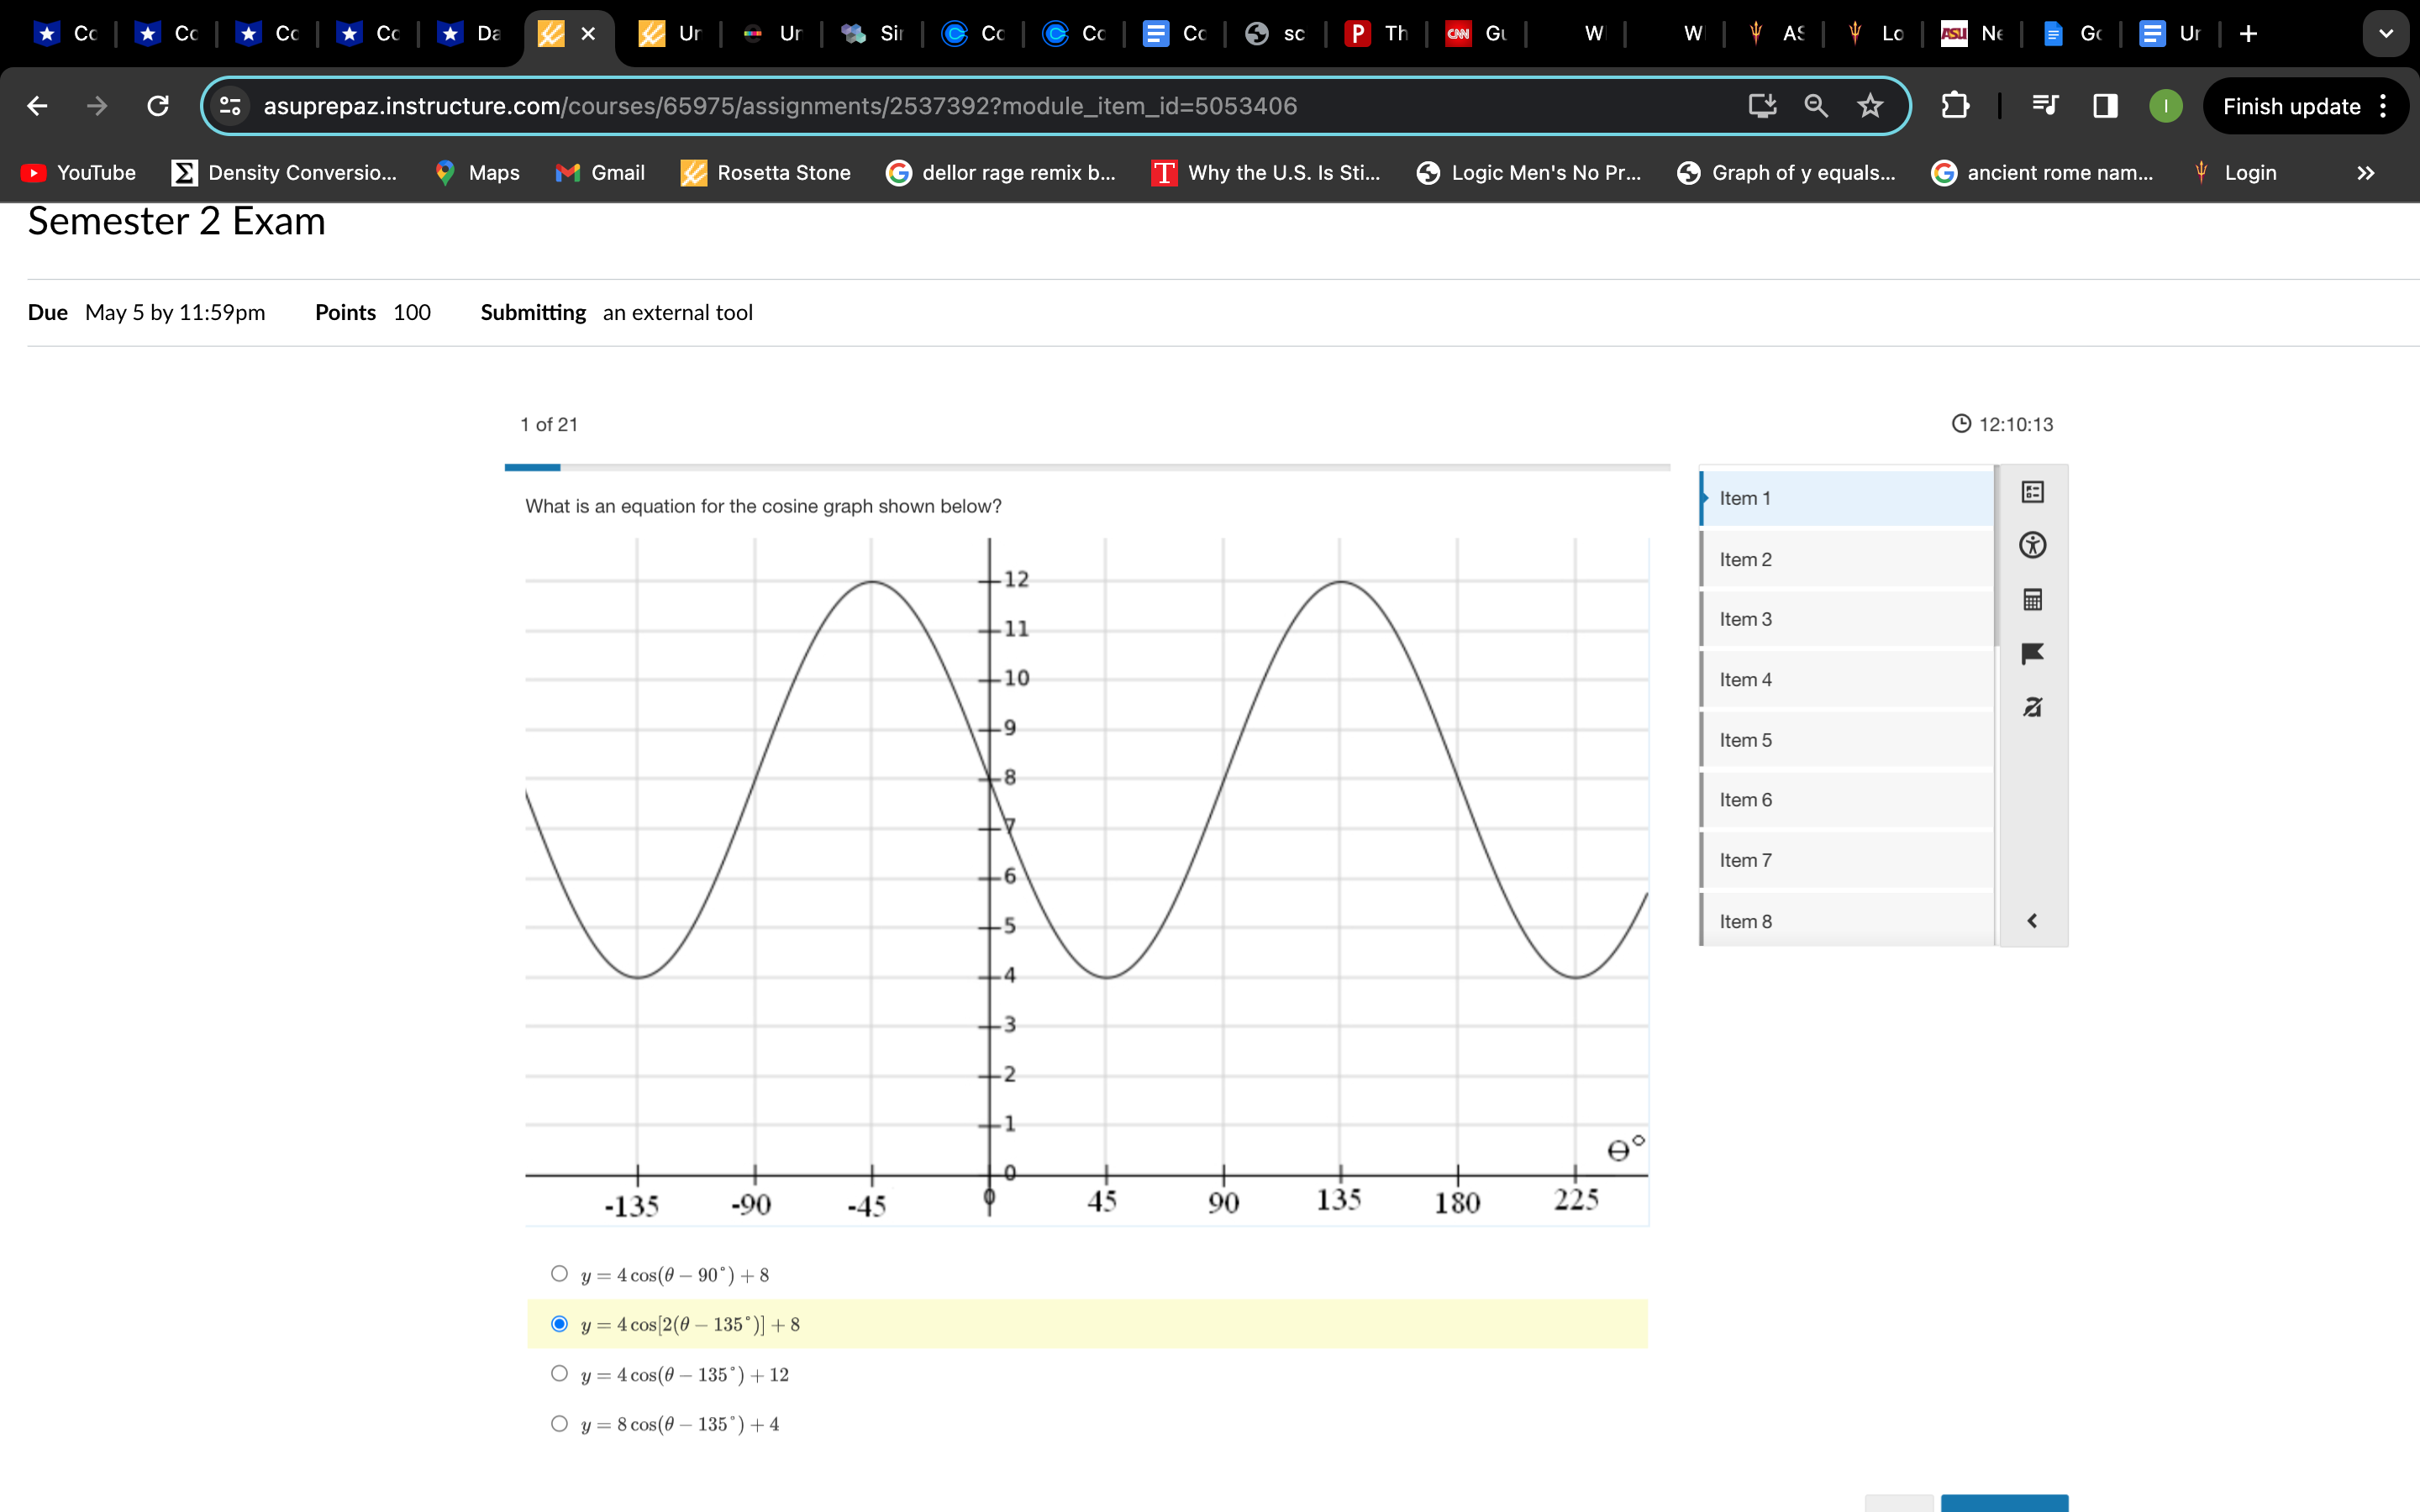Screen dimensions: 2420x1512
Task: Select radio button for y=8cos(θ−135°)+4
Action: pyautogui.click(x=555, y=1423)
